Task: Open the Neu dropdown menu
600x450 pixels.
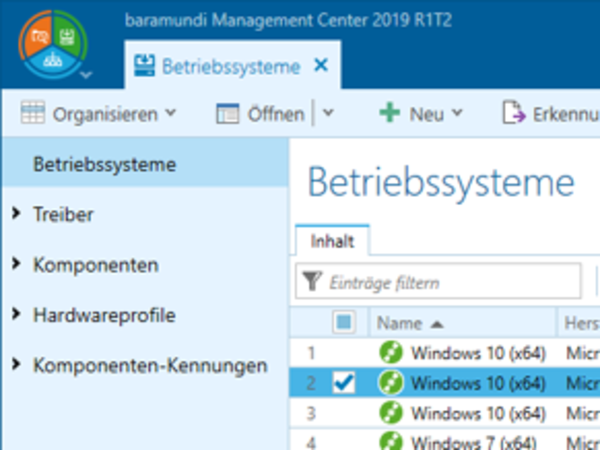Action: [457, 113]
